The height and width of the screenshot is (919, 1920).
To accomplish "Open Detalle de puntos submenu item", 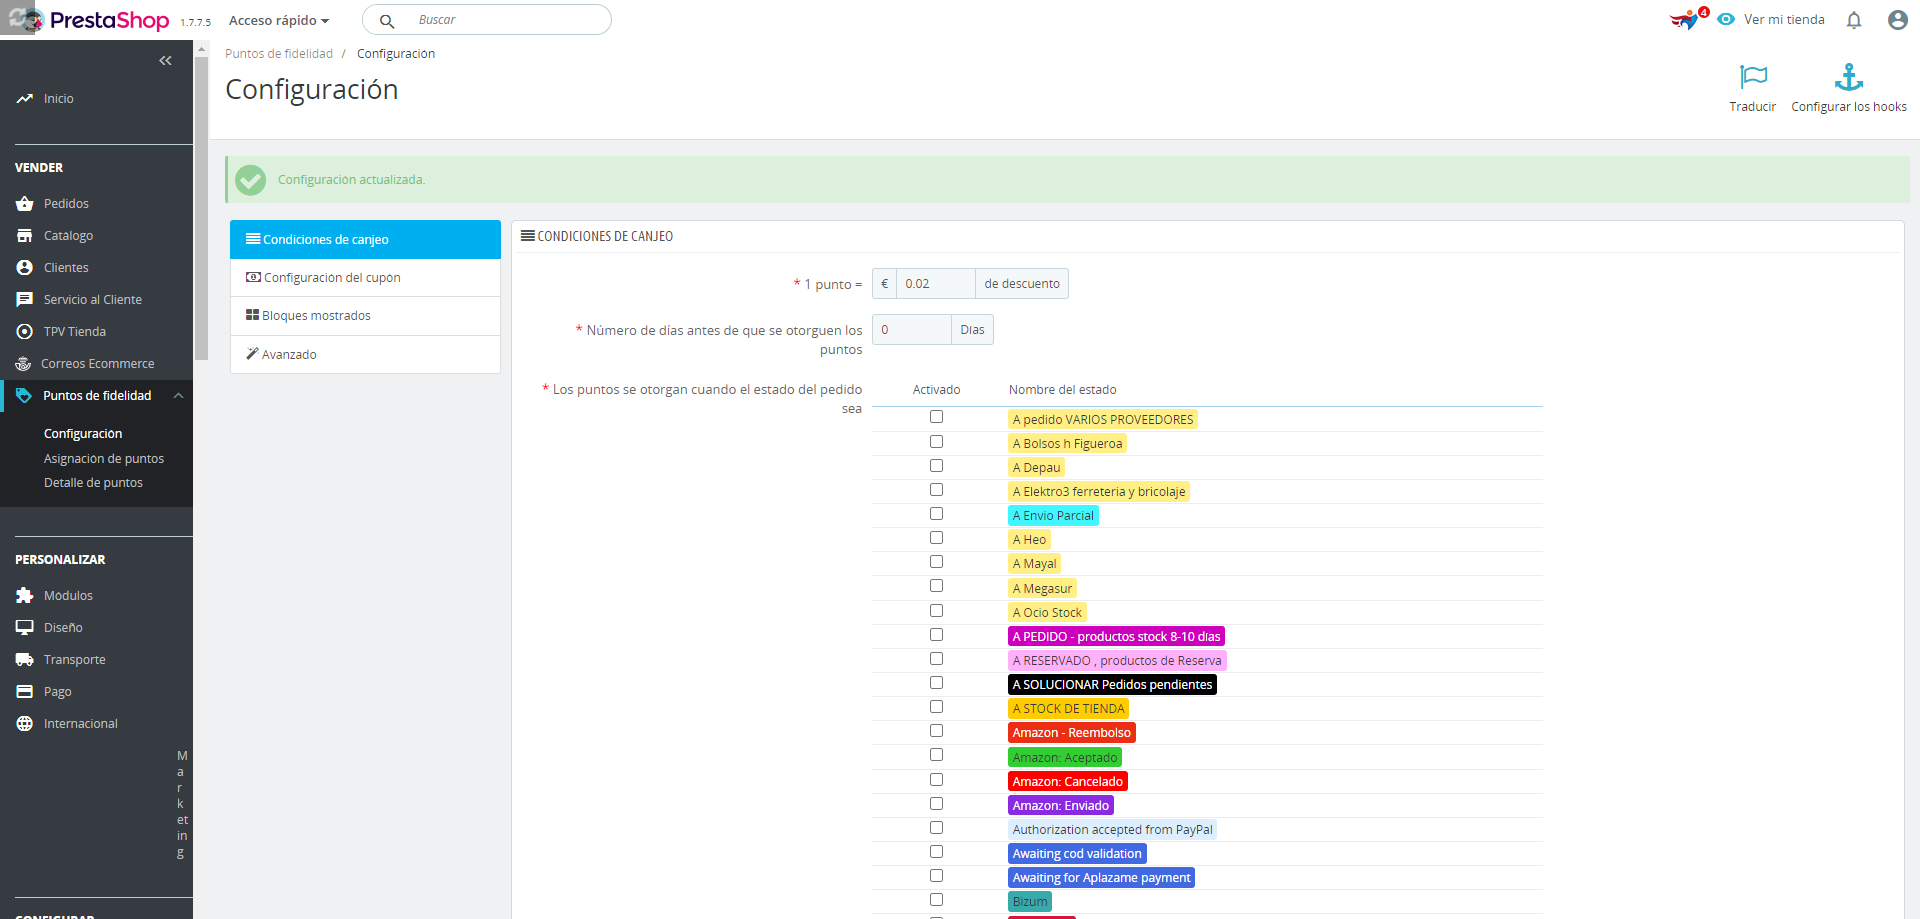I will coord(93,483).
